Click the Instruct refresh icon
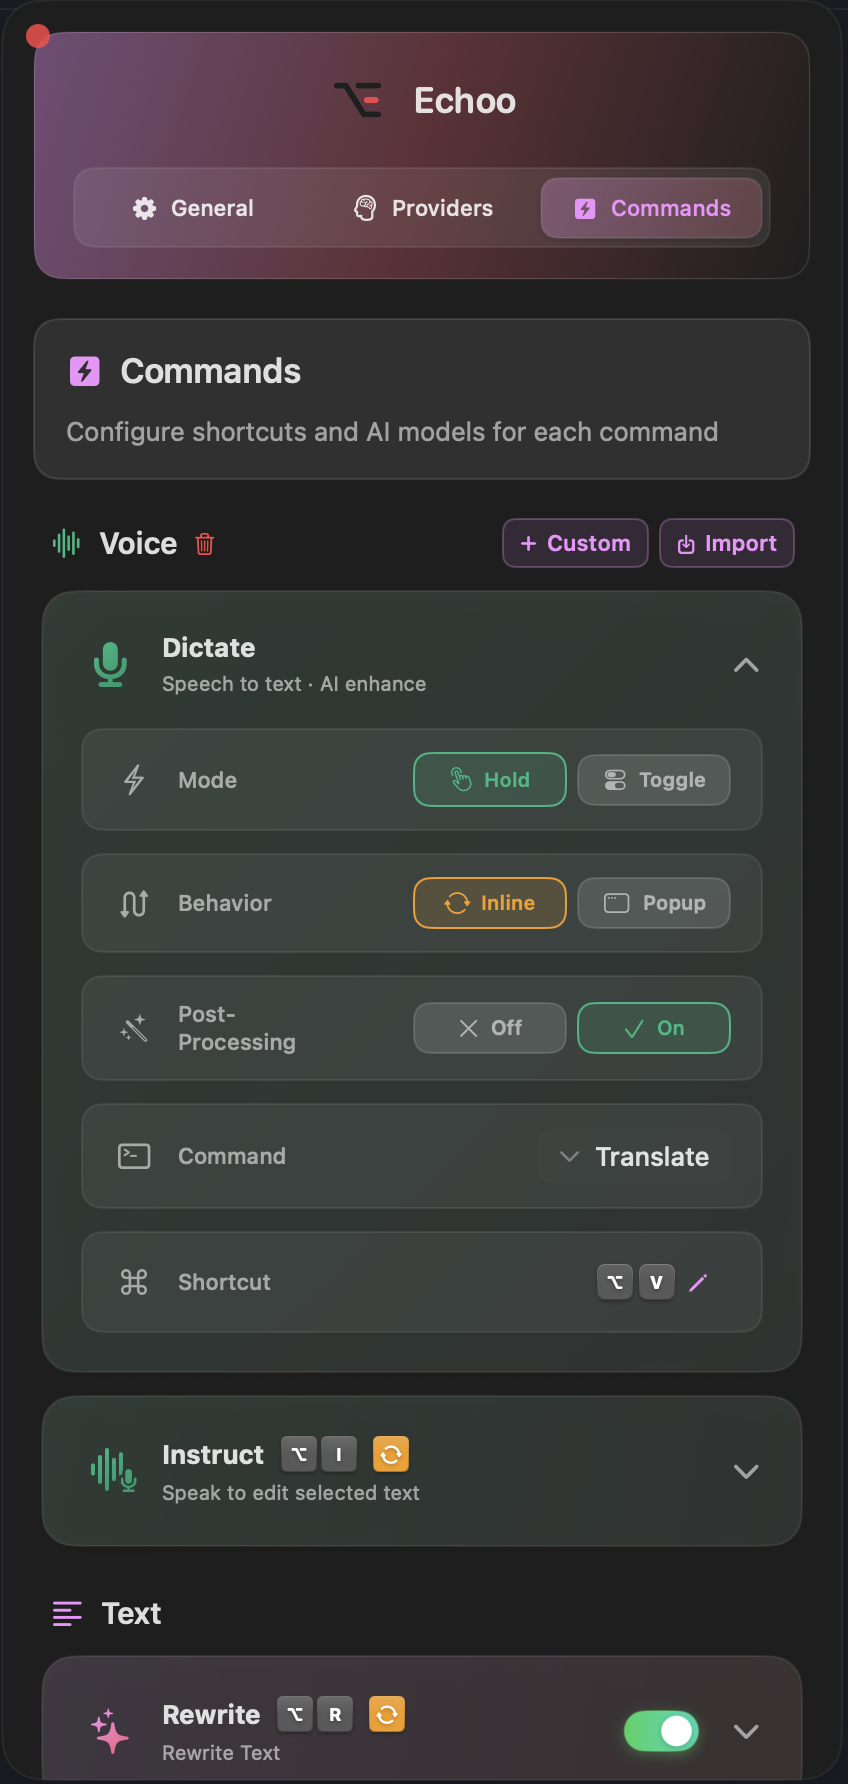Viewport: 848px width, 1784px height. tap(390, 1454)
